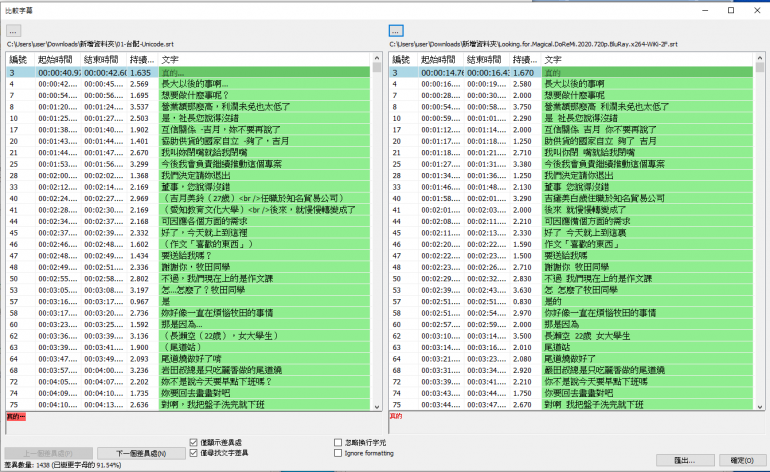Select highlighted right row number 3 with 1.670

point(571,73)
